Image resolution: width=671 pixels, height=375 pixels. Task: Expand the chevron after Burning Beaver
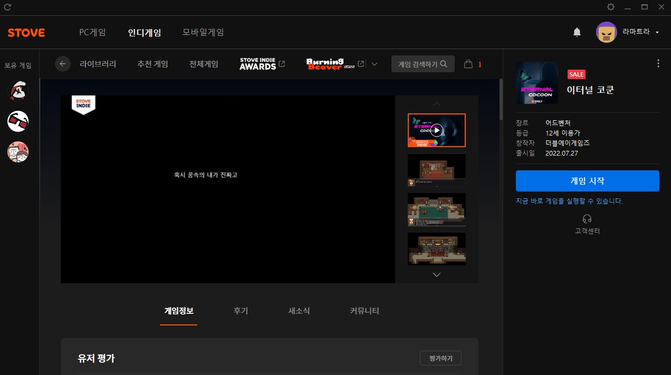(374, 64)
